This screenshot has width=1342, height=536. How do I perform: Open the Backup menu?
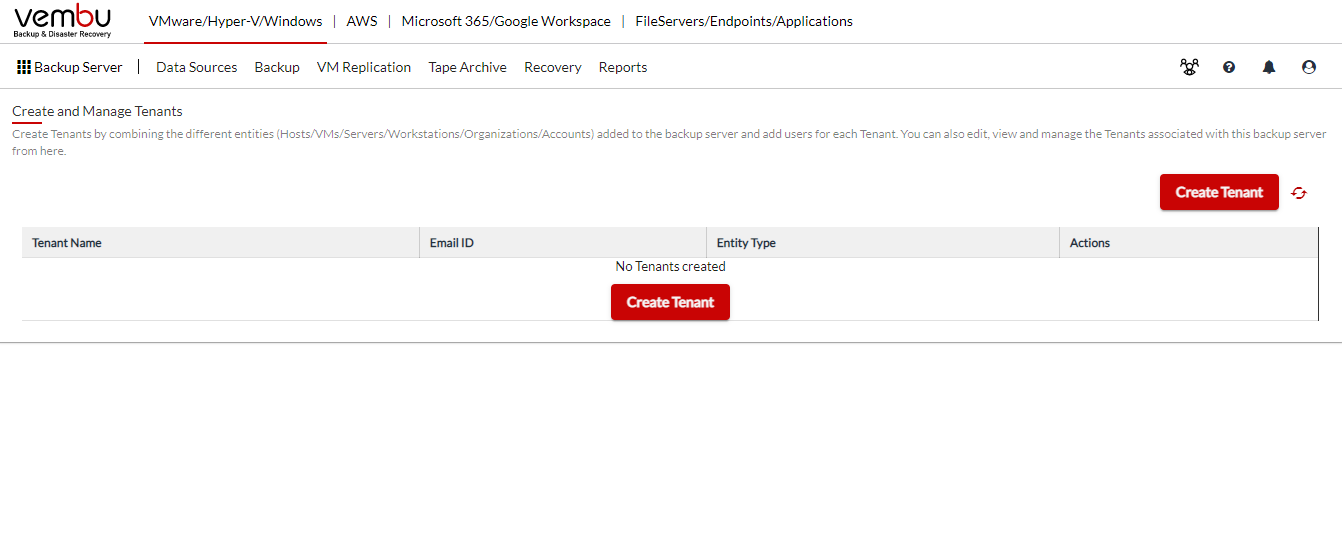277,67
